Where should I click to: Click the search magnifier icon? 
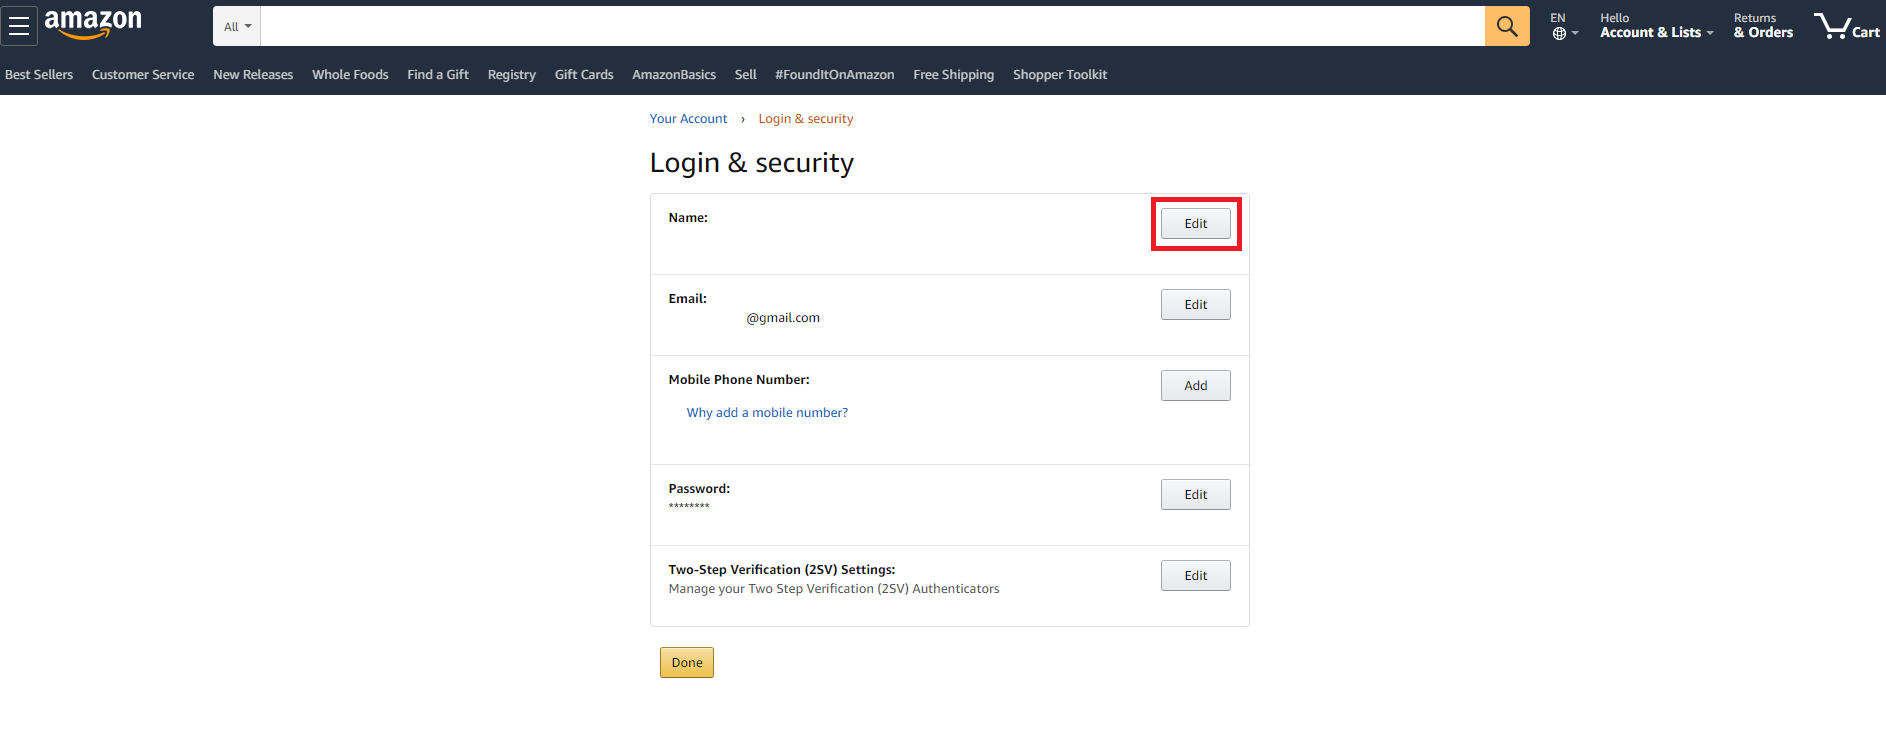1506,26
